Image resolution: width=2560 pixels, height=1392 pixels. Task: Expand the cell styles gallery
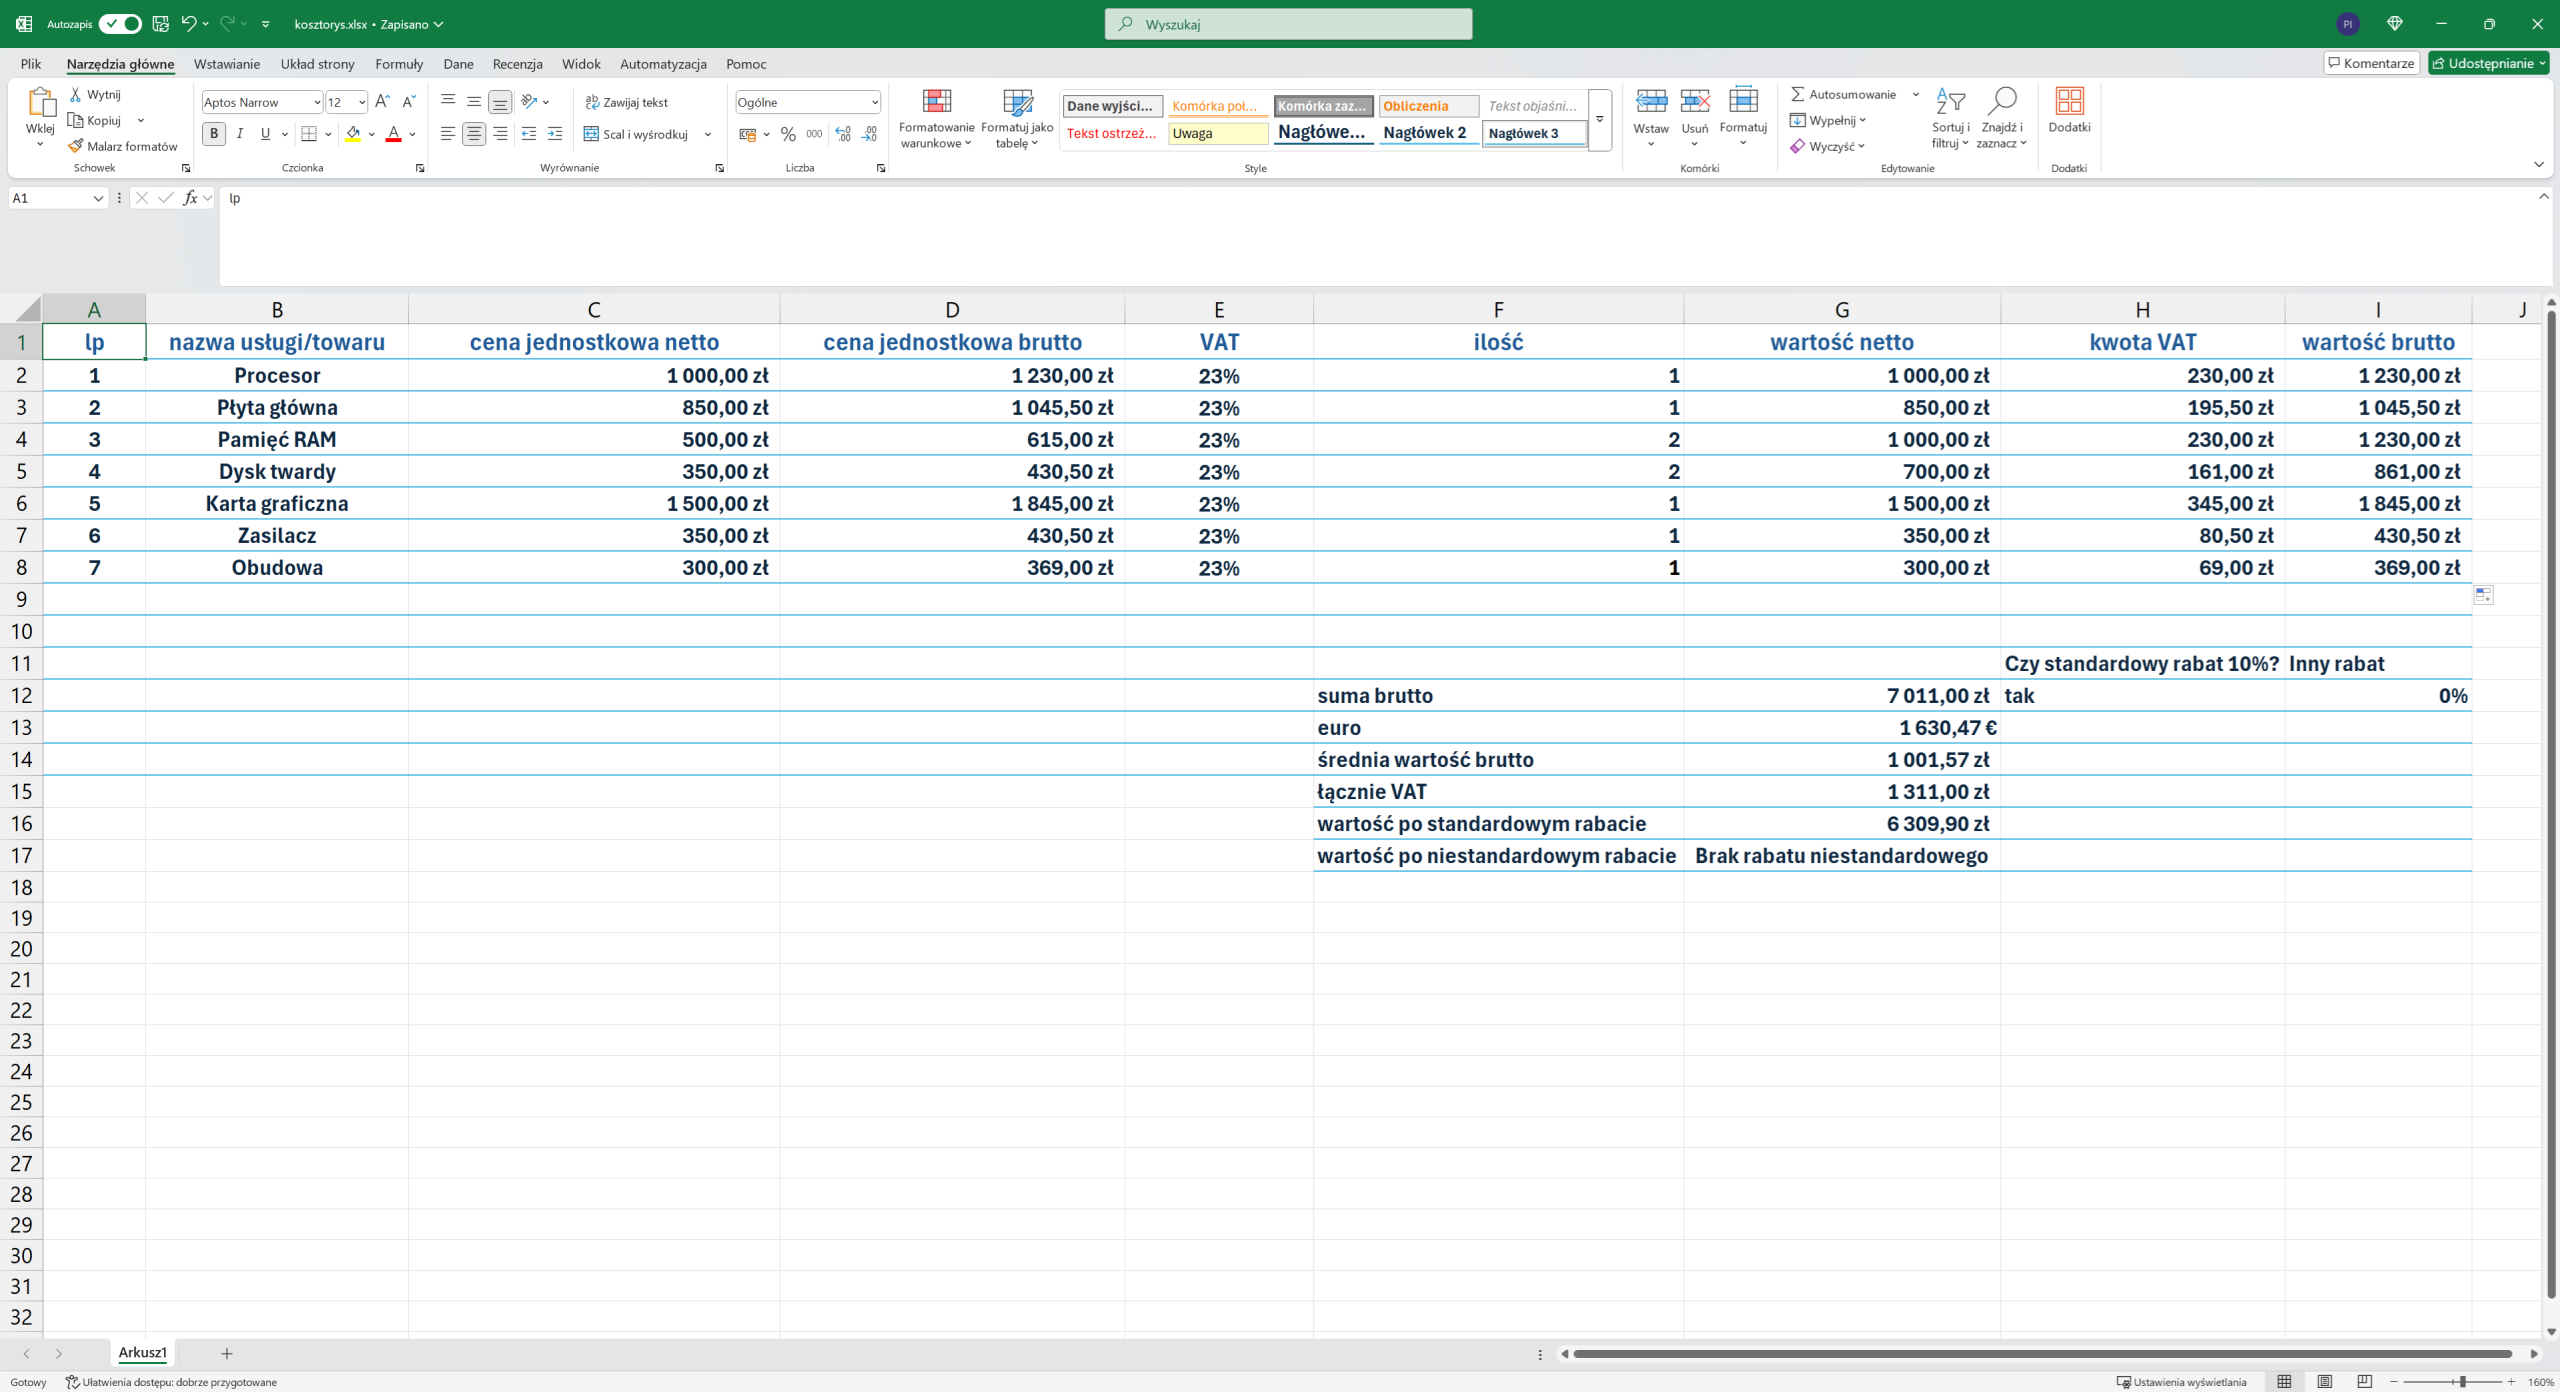point(1599,120)
